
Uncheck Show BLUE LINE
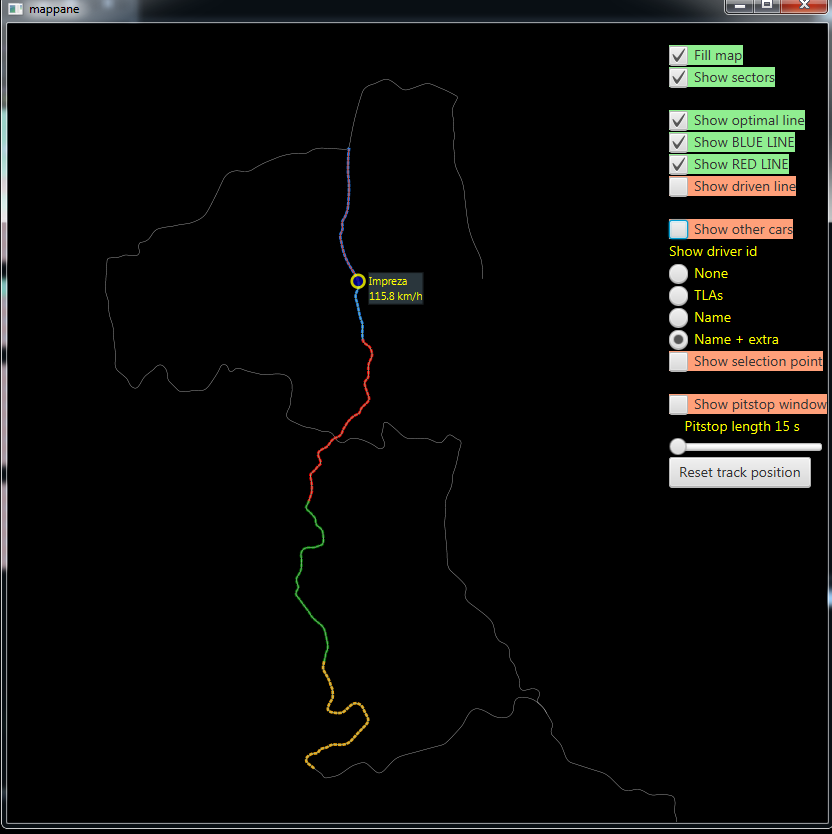(678, 142)
